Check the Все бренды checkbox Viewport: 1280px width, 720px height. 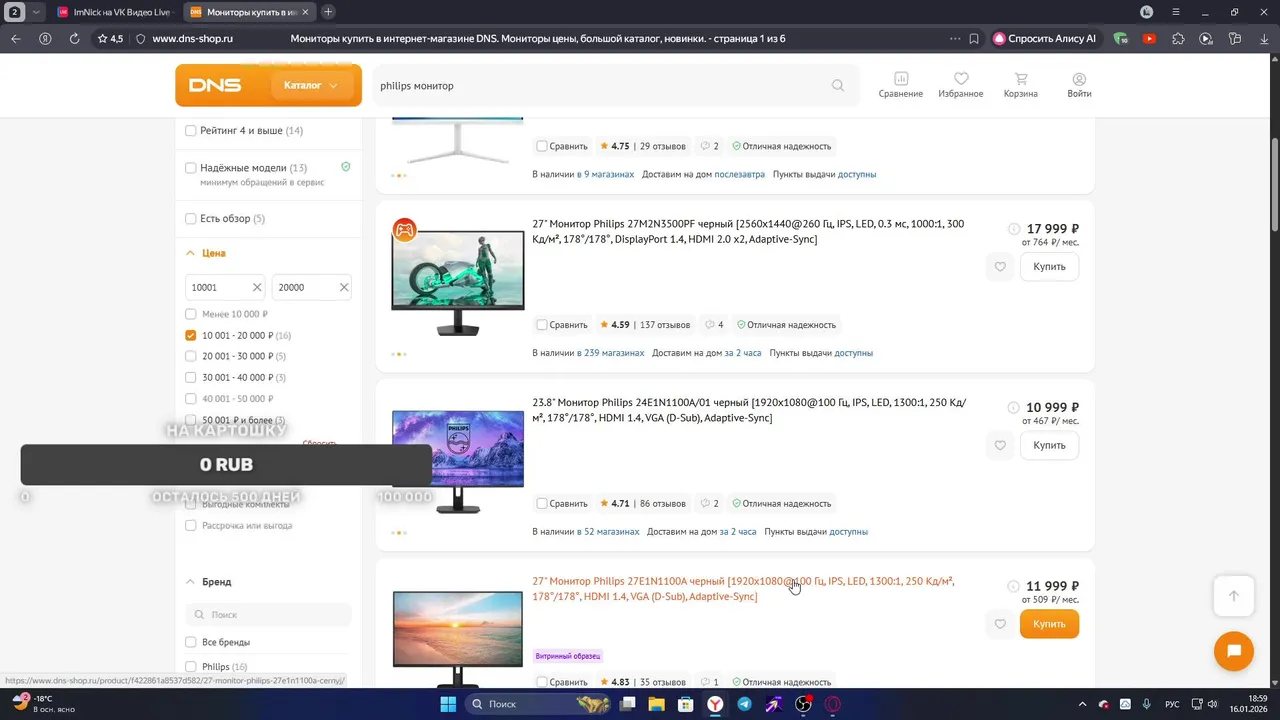(x=191, y=642)
